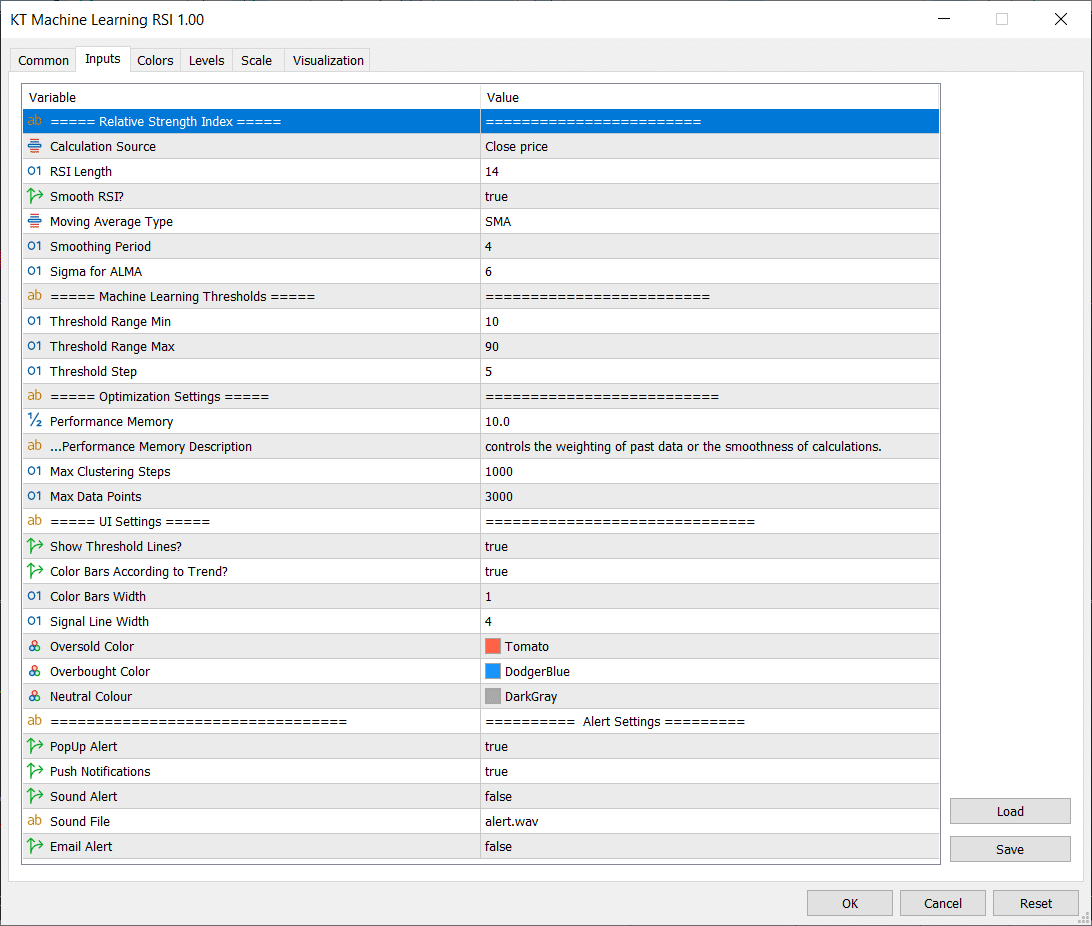Viewport: 1092px width, 926px height.
Task: Open the Visualization tab
Action: 328,61
